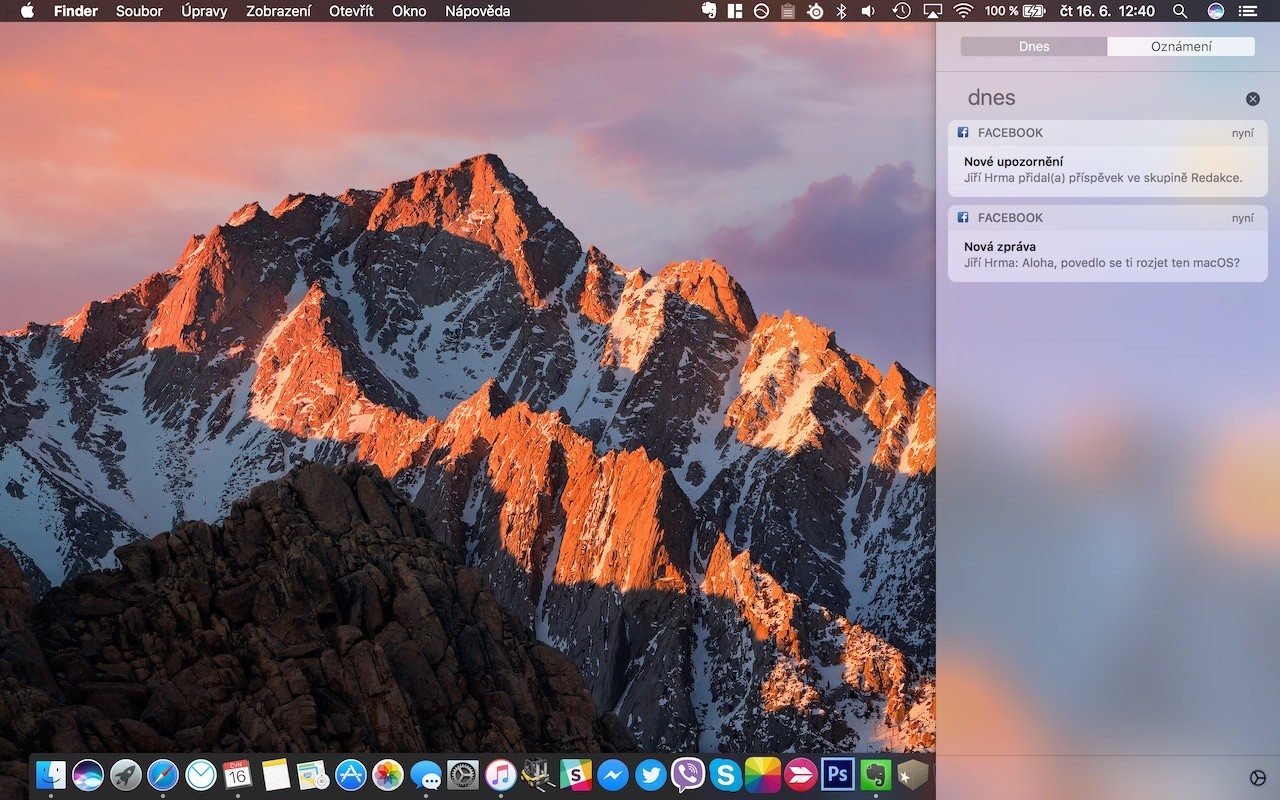The height and width of the screenshot is (800, 1280).
Task: Click Spotlight search magnifier in menu bar
Action: point(1180,11)
